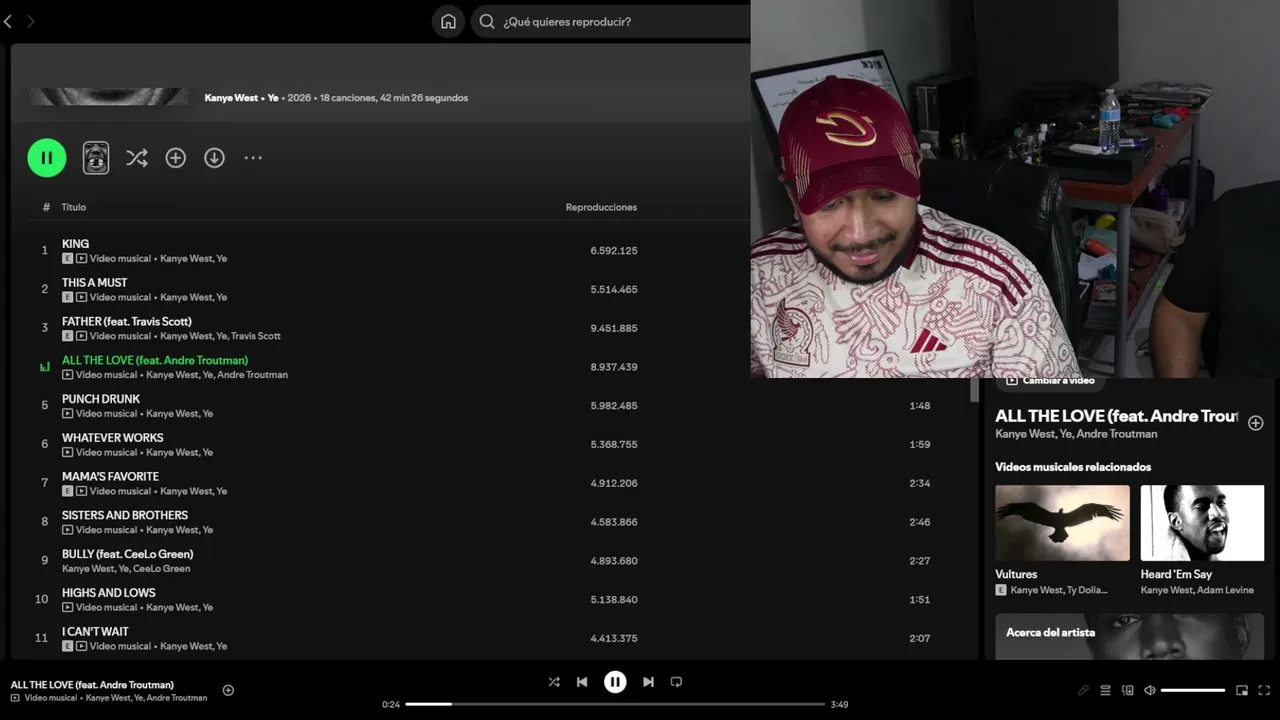Open the miniplayer icon
Screen dimensions: 1280x720
point(1242,690)
